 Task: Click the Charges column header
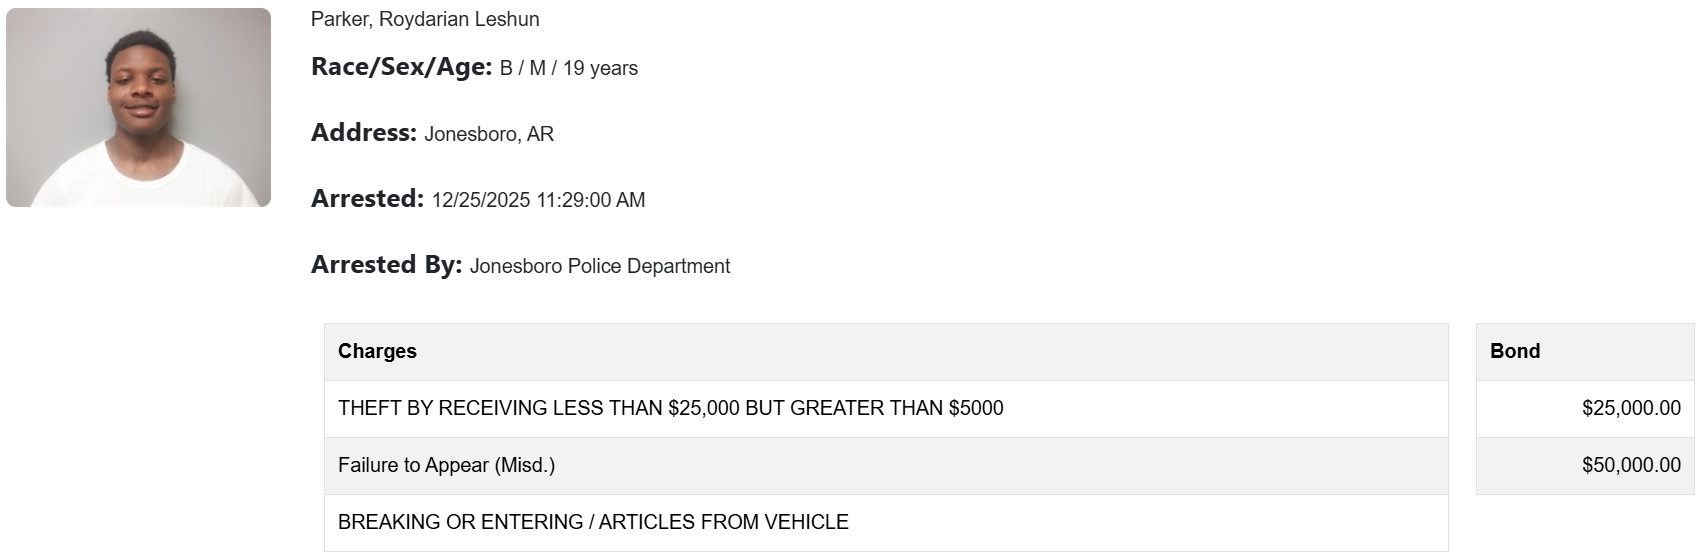point(377,351)
